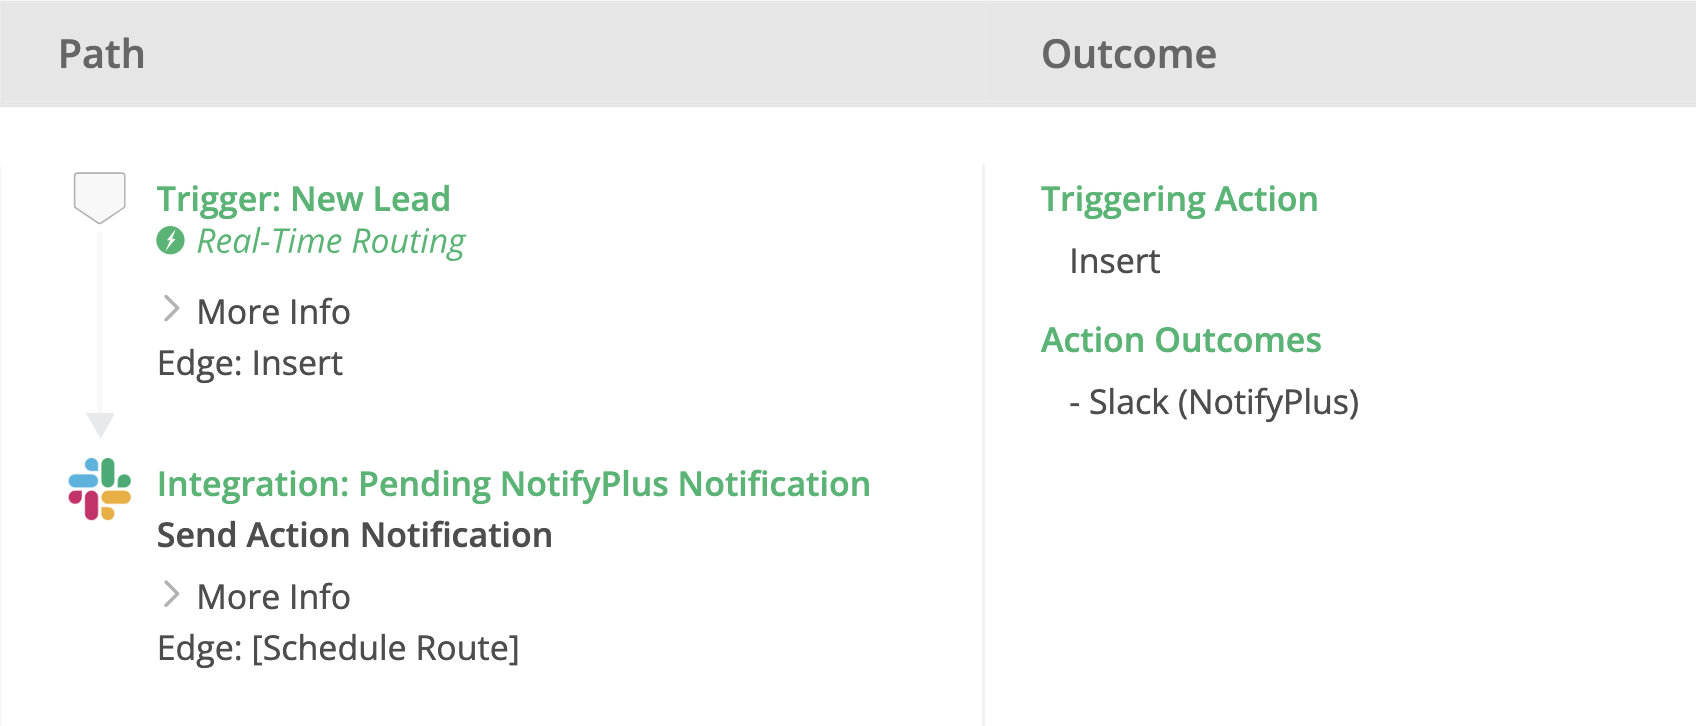
Task: Click More Info text above Edge: [Schedule Route]
Action: pyautogui.click(x=273, y=597)
